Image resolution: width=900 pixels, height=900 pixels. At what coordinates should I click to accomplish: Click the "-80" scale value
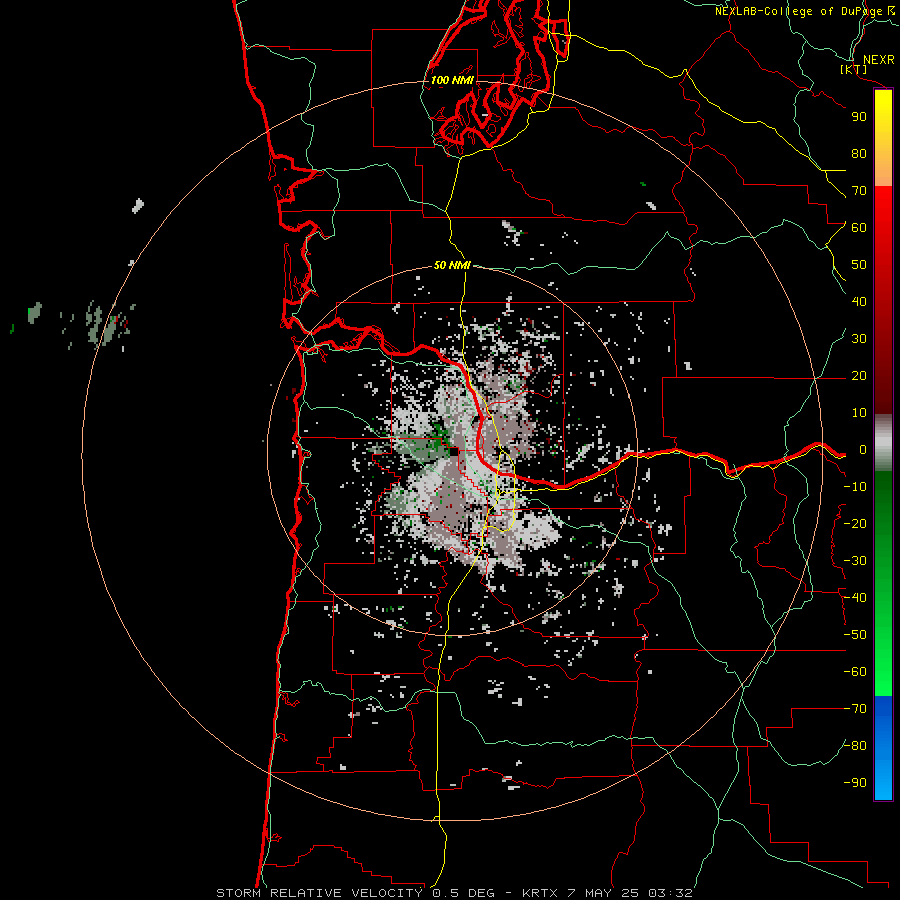click(x=855, y=746)
